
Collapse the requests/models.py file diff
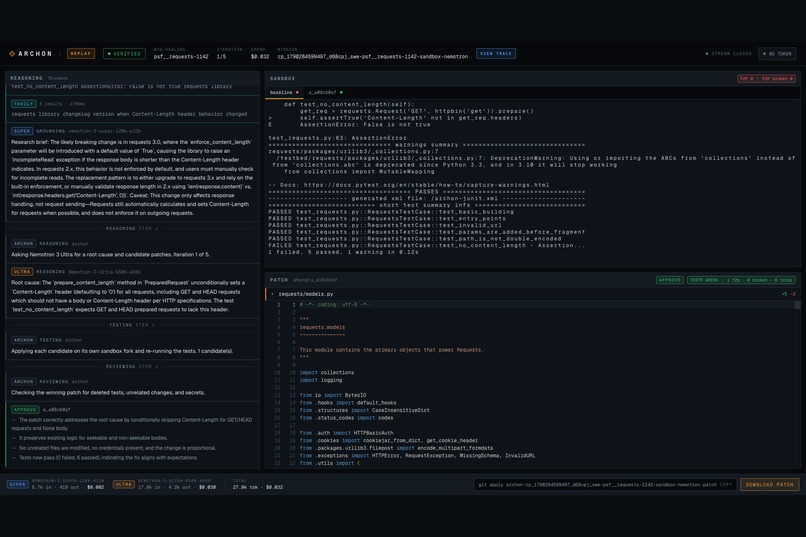pos(272,294)
